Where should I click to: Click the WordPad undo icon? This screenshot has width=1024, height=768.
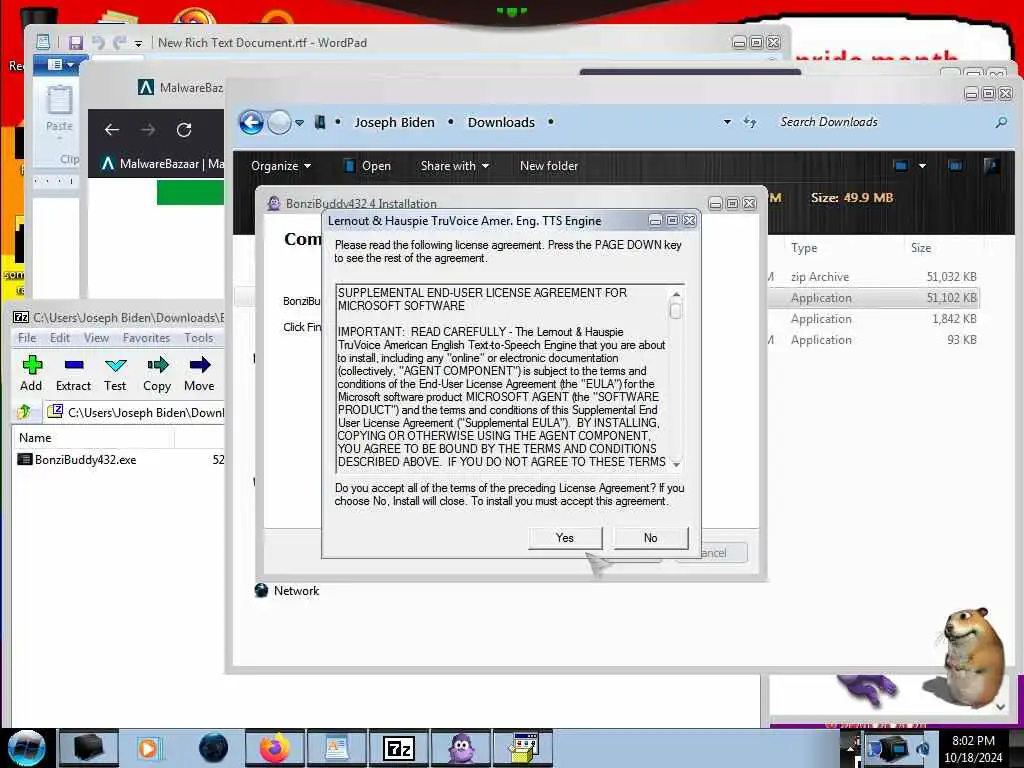98,43
